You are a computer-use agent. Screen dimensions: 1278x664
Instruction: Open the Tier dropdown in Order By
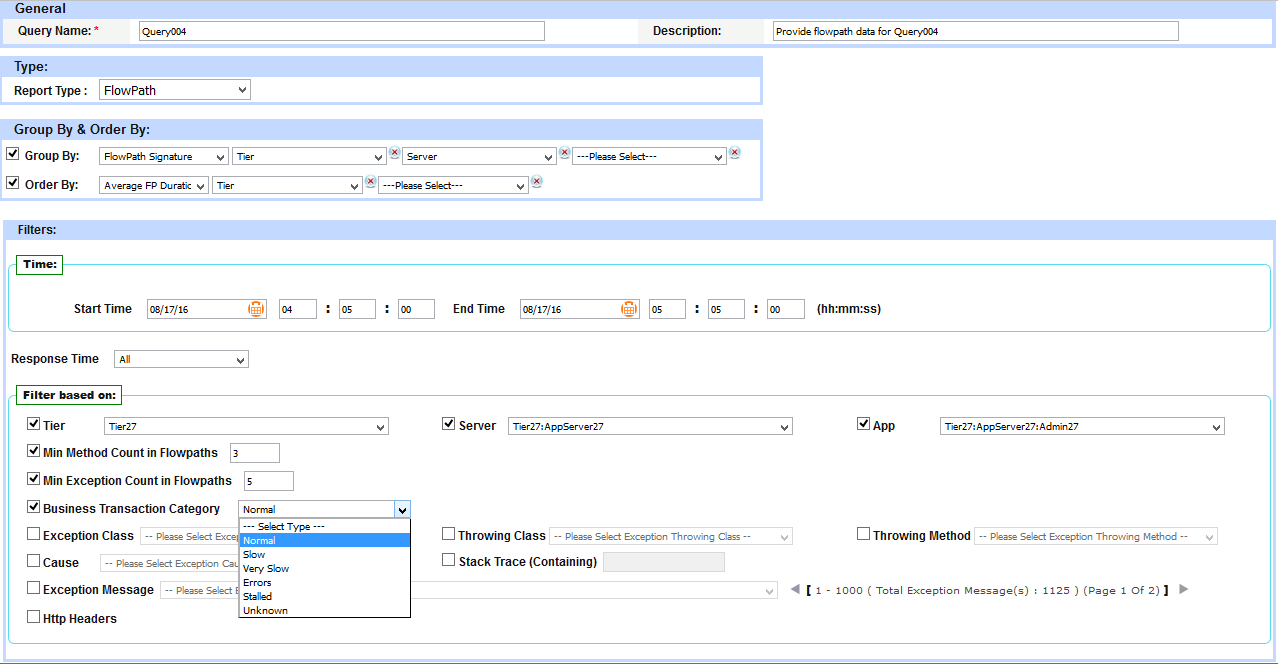tap(287, 186)
